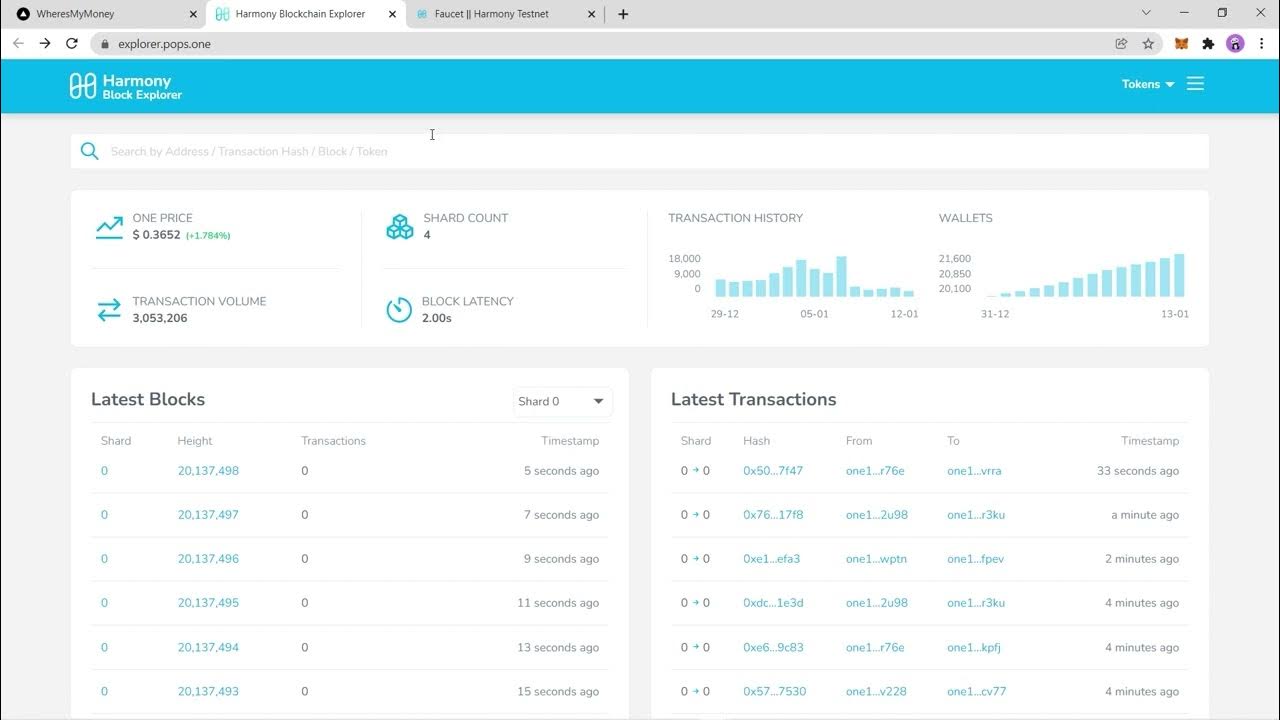This screenshot has width=1280, height=720.
Task: Click the Shard Count cubes icon
Action: click(400, 227)
